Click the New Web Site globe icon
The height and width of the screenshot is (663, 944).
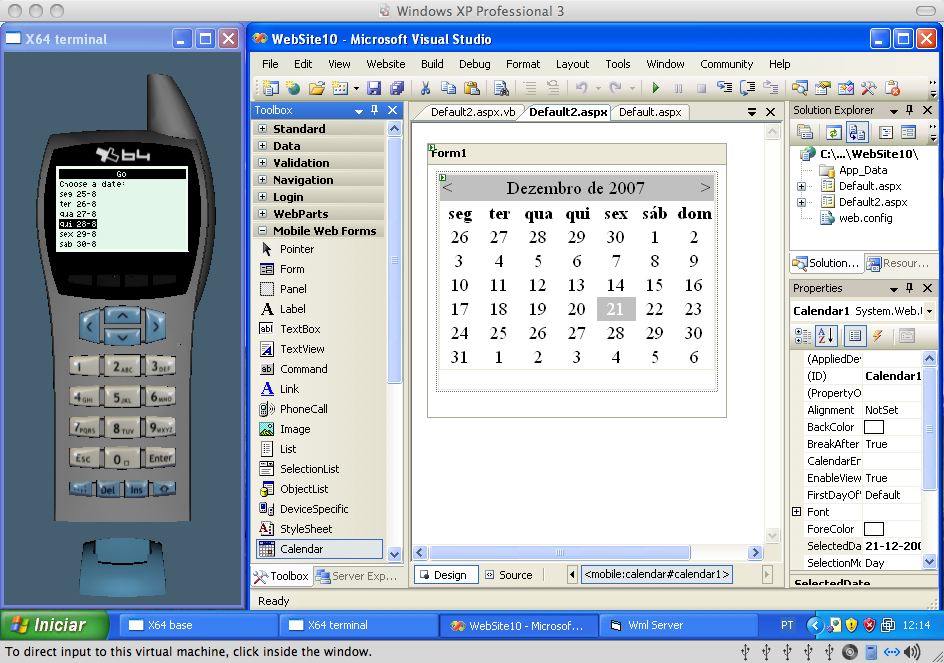[x=293, y=89]
